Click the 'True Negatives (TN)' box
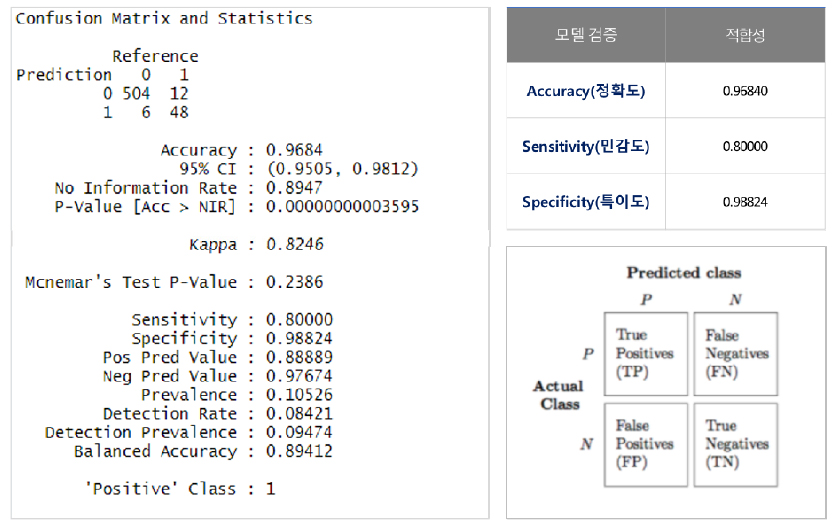This screenshot has height=526, width=834. [736, 445]
